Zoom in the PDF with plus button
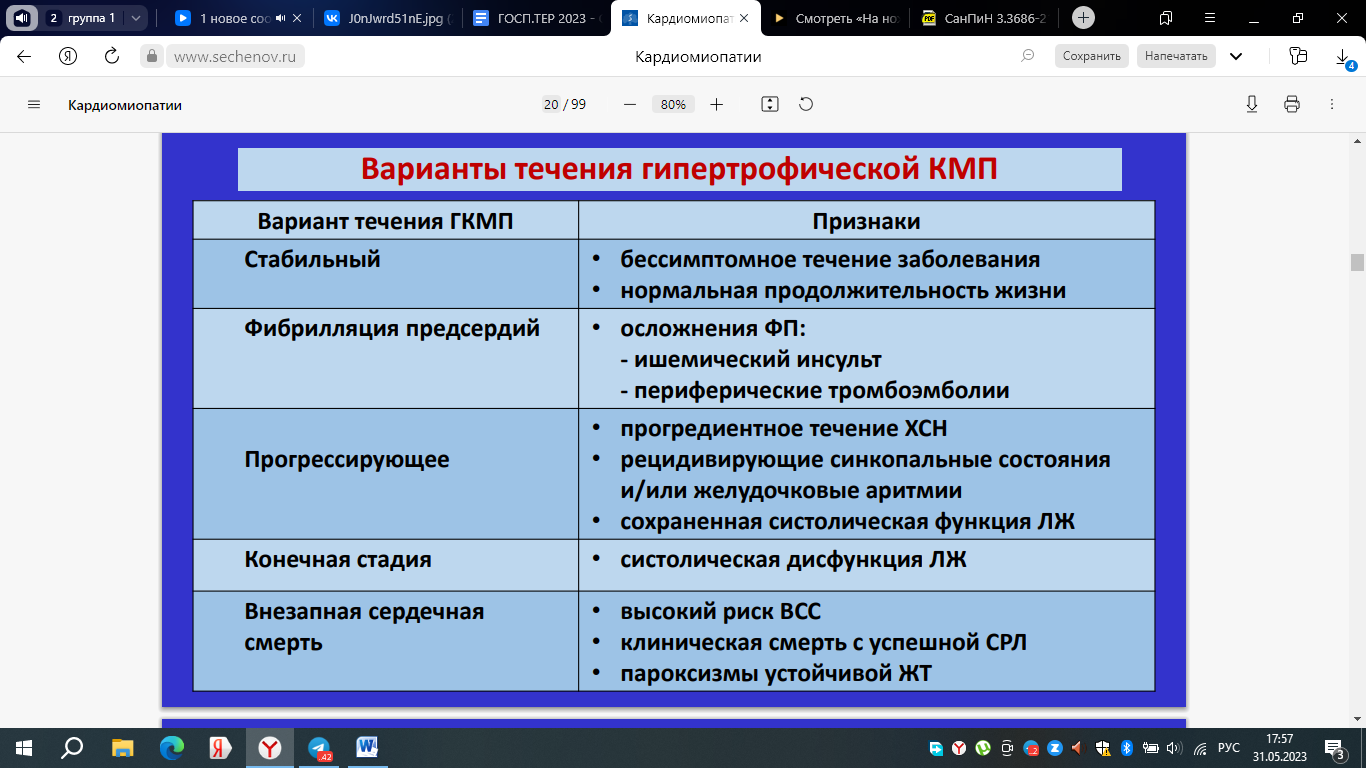The width and height of the screenshot is (1366, 768). coord(716,104)
